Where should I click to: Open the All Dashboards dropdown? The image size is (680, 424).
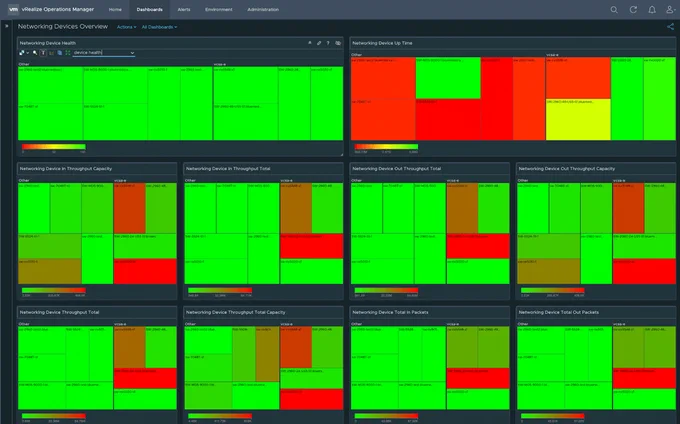click(x=159, y=27)
